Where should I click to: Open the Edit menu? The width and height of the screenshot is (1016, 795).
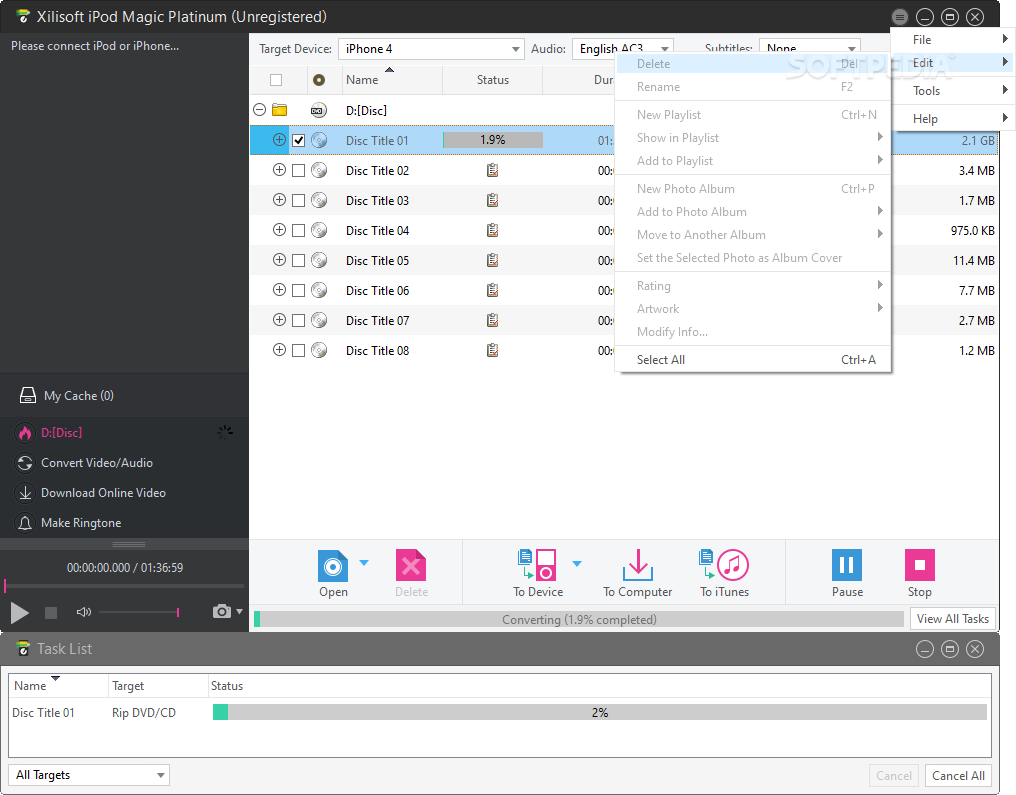pos(951,63)
